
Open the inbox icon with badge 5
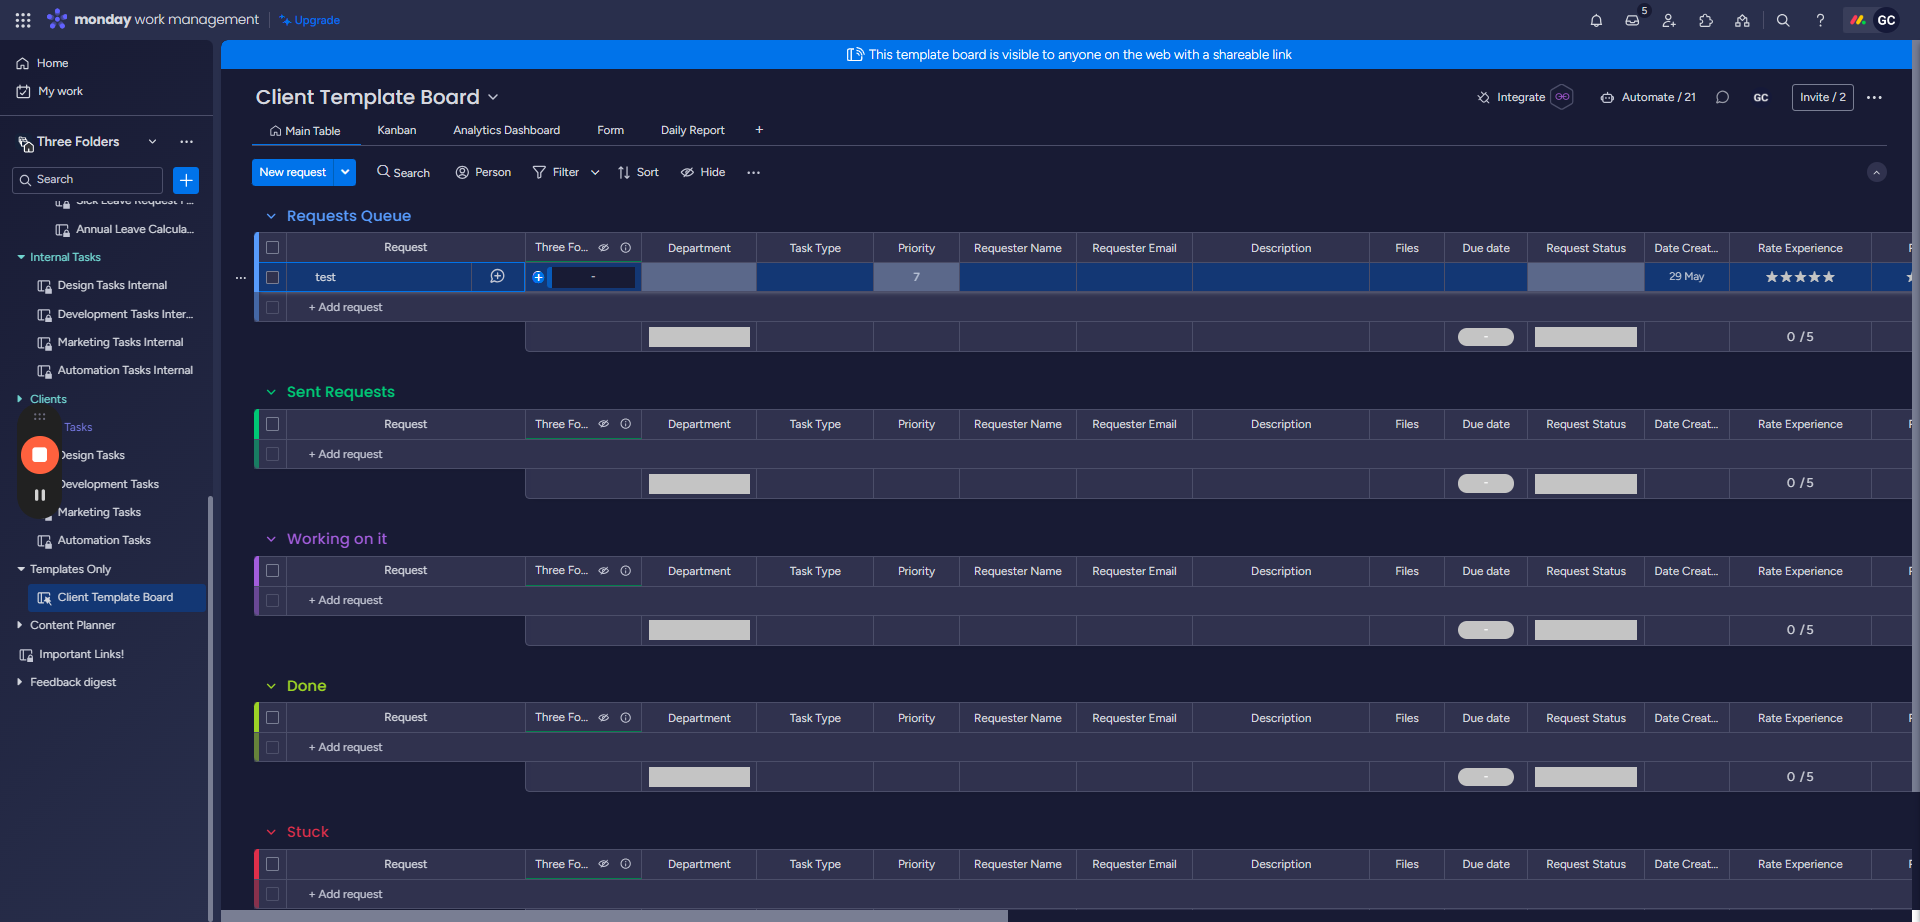pyautogui.click(x=1633, y=20)
